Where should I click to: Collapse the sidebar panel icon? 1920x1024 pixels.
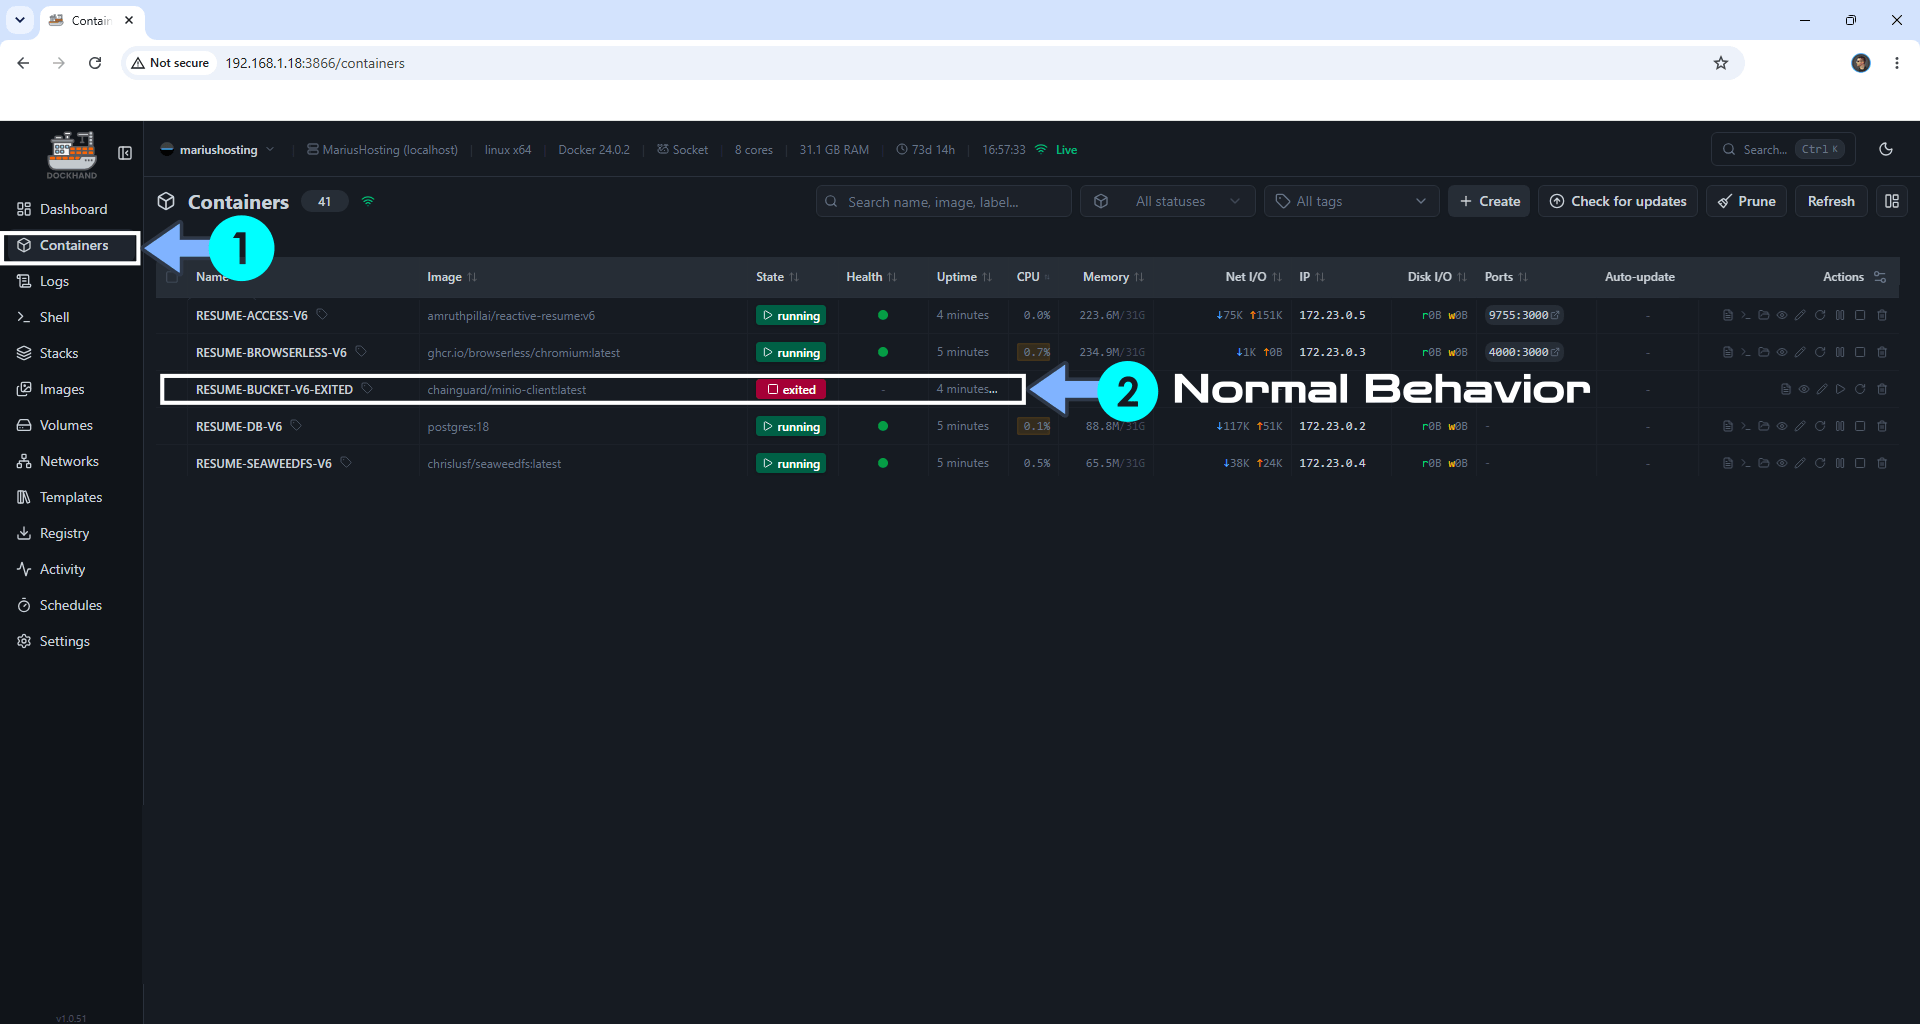pyautogui.click(x=125, y=153)
